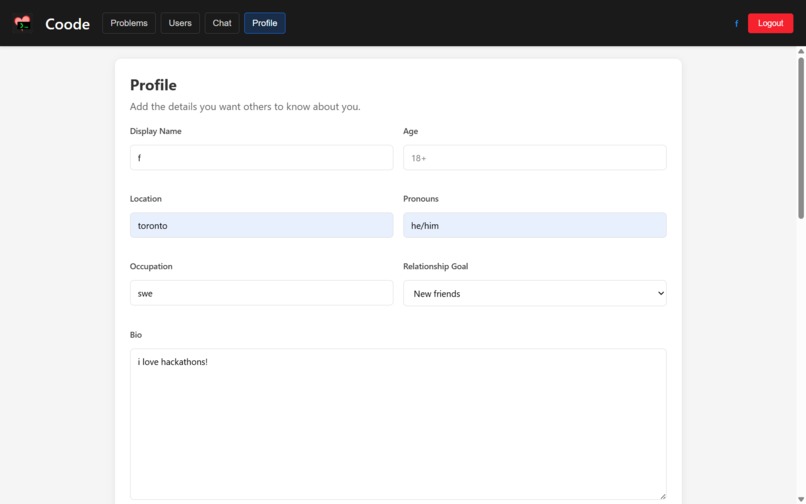The height and width of the screenshot is (504, 806).
Task: Click into the Age field
Action: 535,157
